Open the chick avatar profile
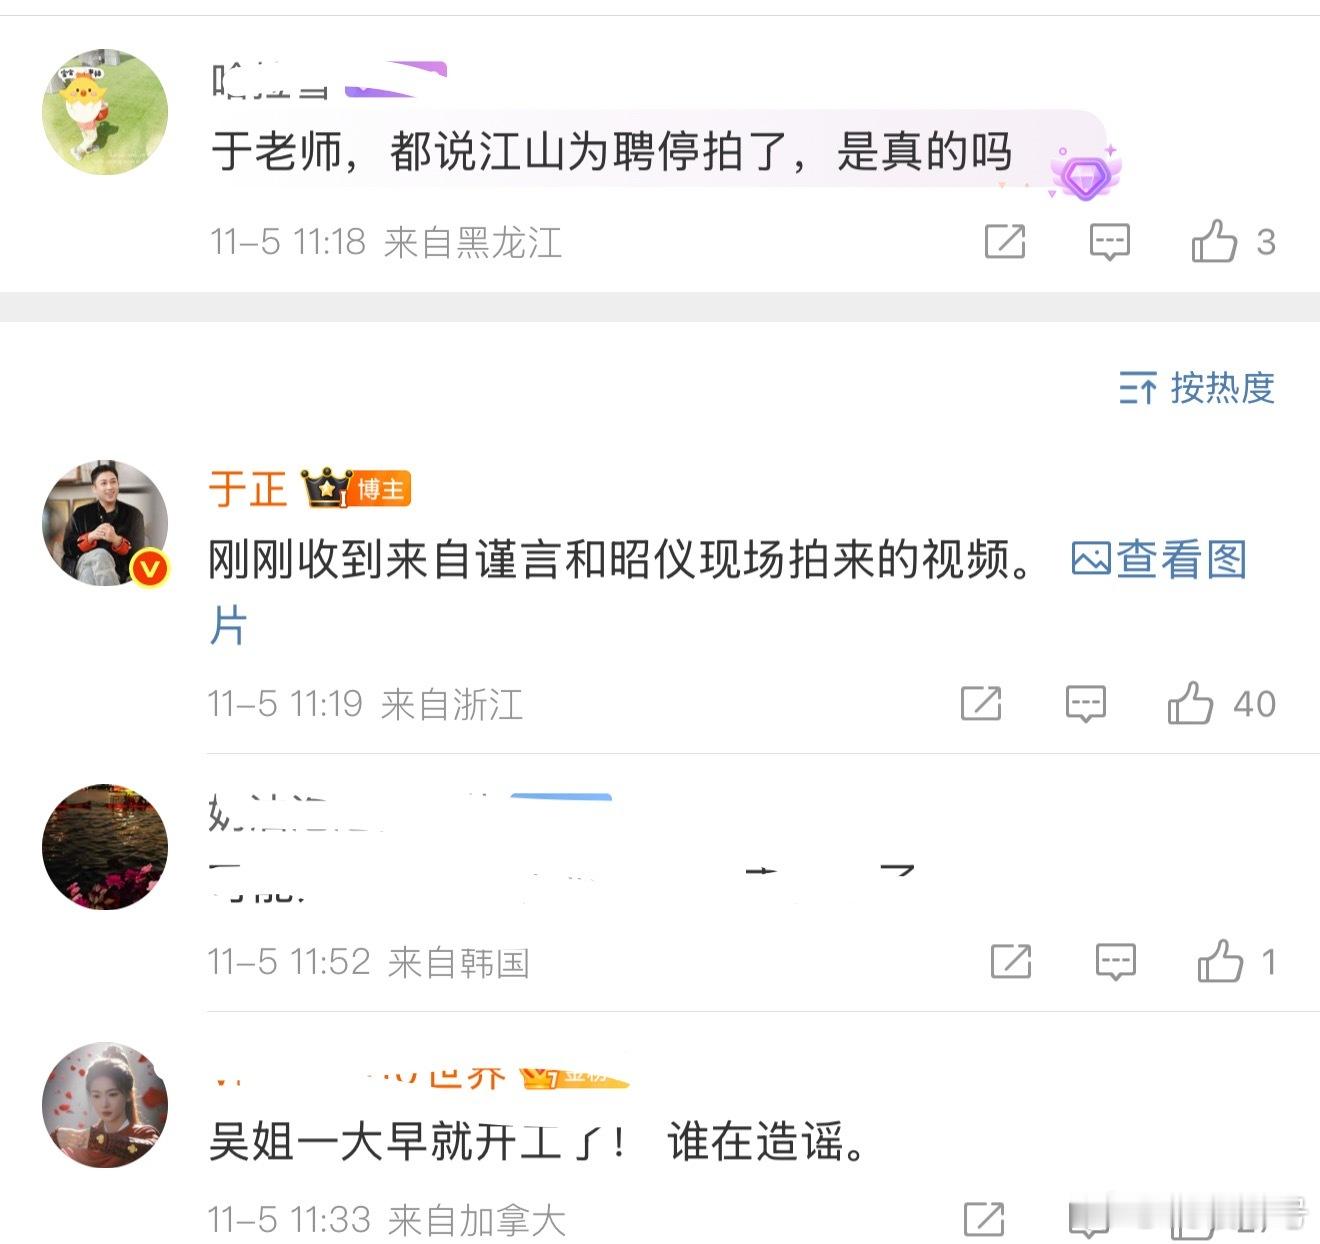 pyautogui.click(x=105, y=112)
